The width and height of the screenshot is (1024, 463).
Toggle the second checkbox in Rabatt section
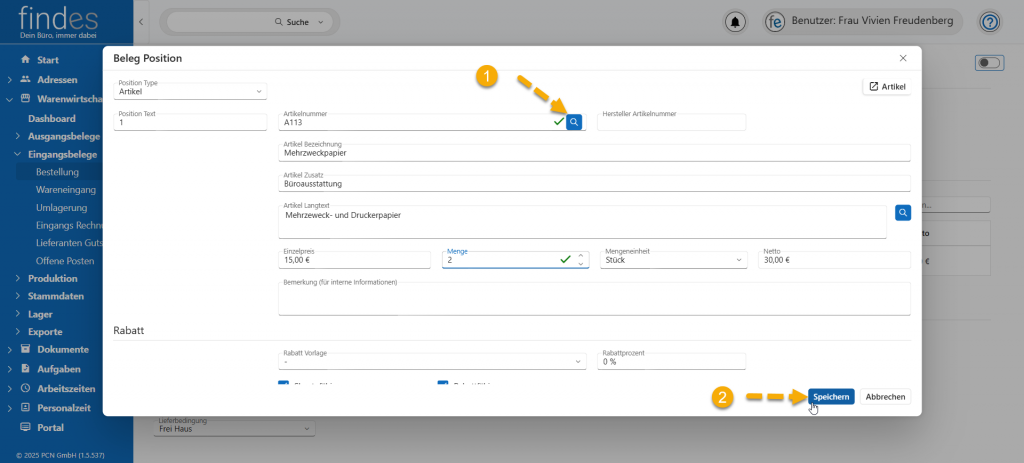[x=443, y=385]
